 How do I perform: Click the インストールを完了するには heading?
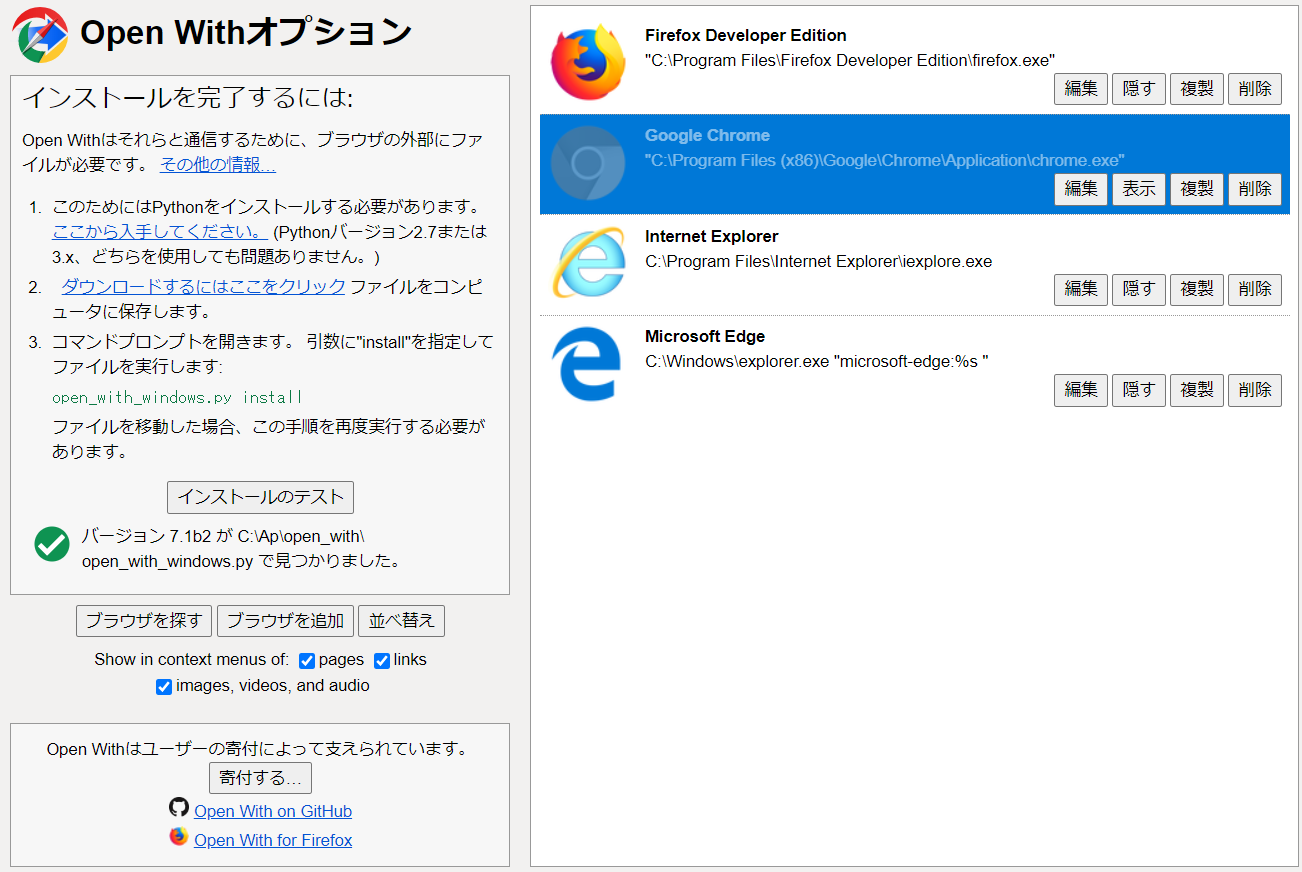(x=188, y=98)
